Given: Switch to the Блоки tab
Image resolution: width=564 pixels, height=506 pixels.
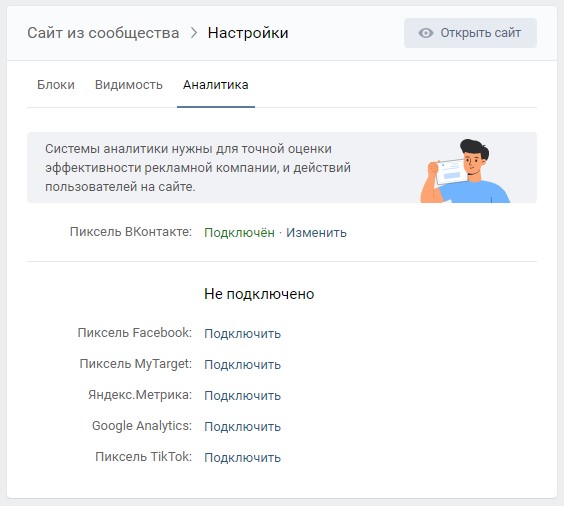Looking at the screenshot, I should point(56,85).
